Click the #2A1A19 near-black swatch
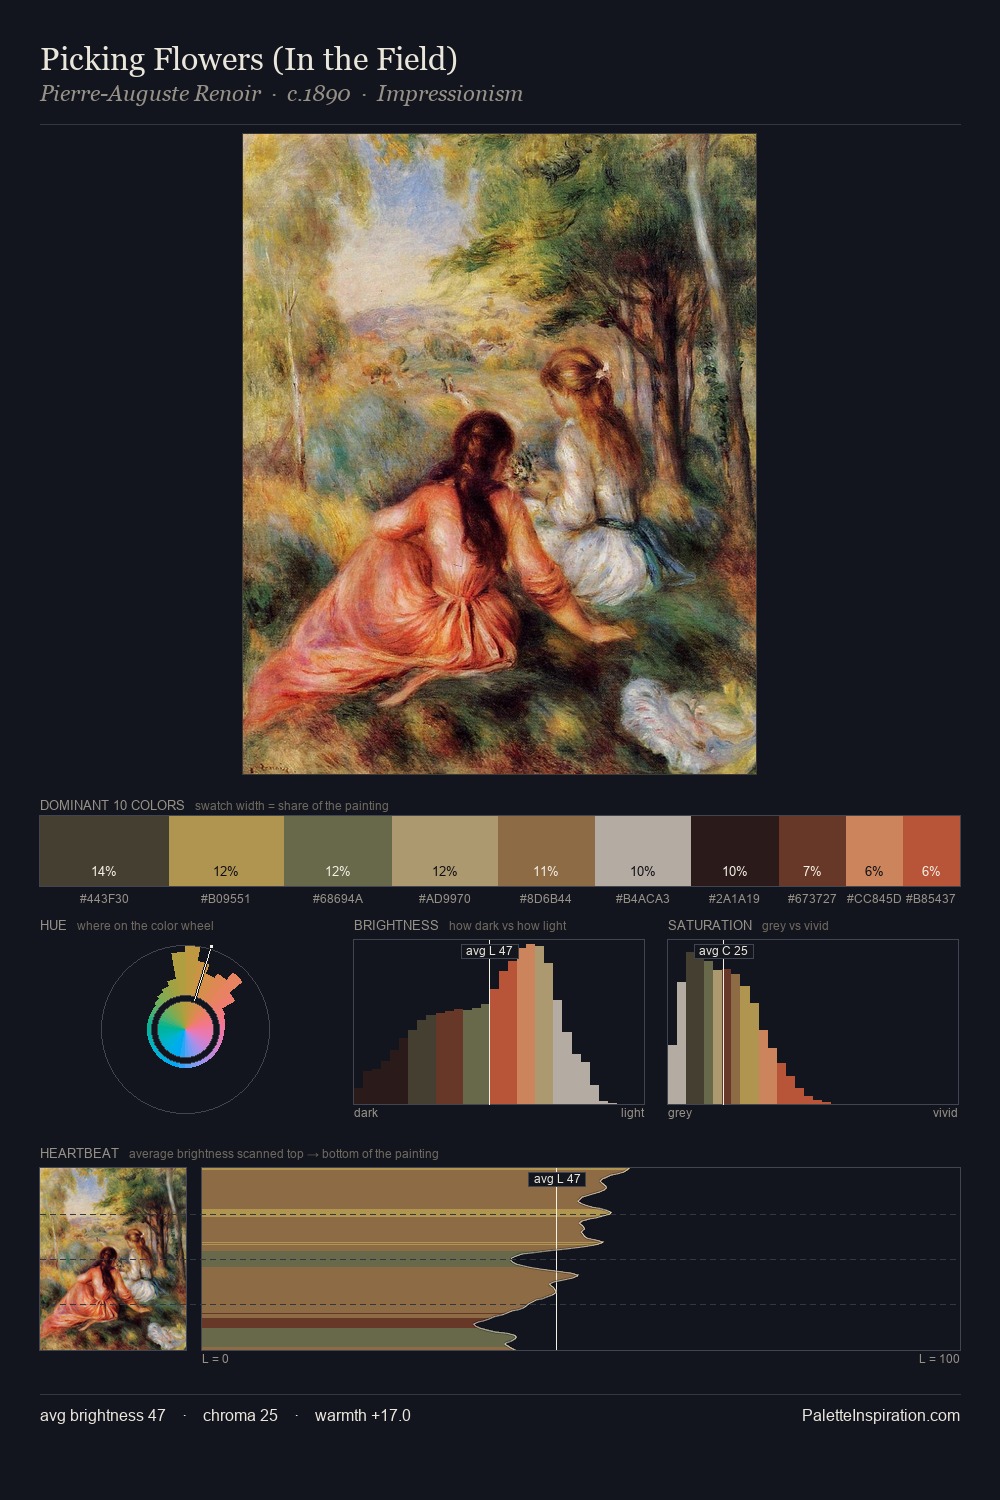 coord(735,851)
